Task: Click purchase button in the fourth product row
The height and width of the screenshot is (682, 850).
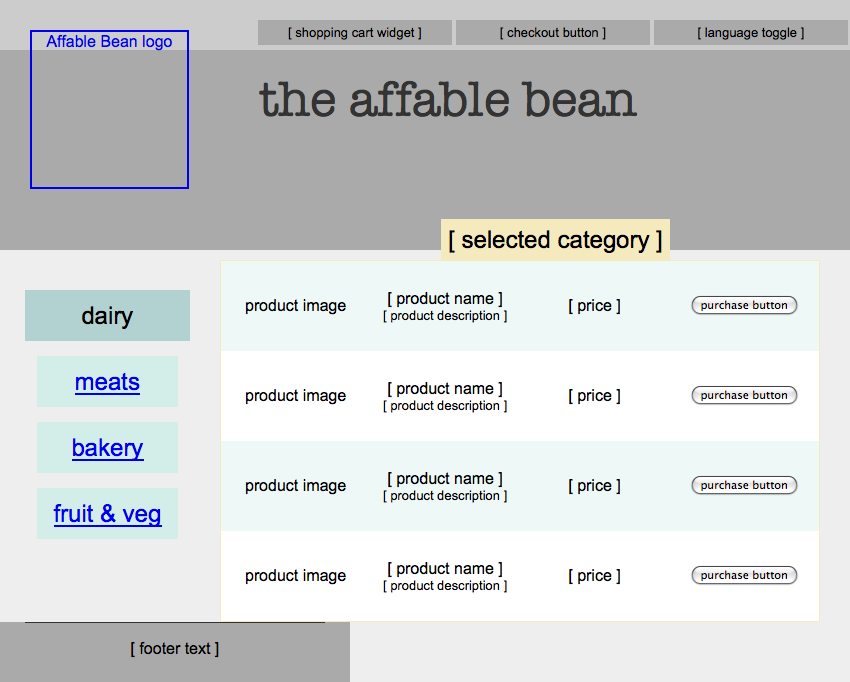Action: coord(744,575)
